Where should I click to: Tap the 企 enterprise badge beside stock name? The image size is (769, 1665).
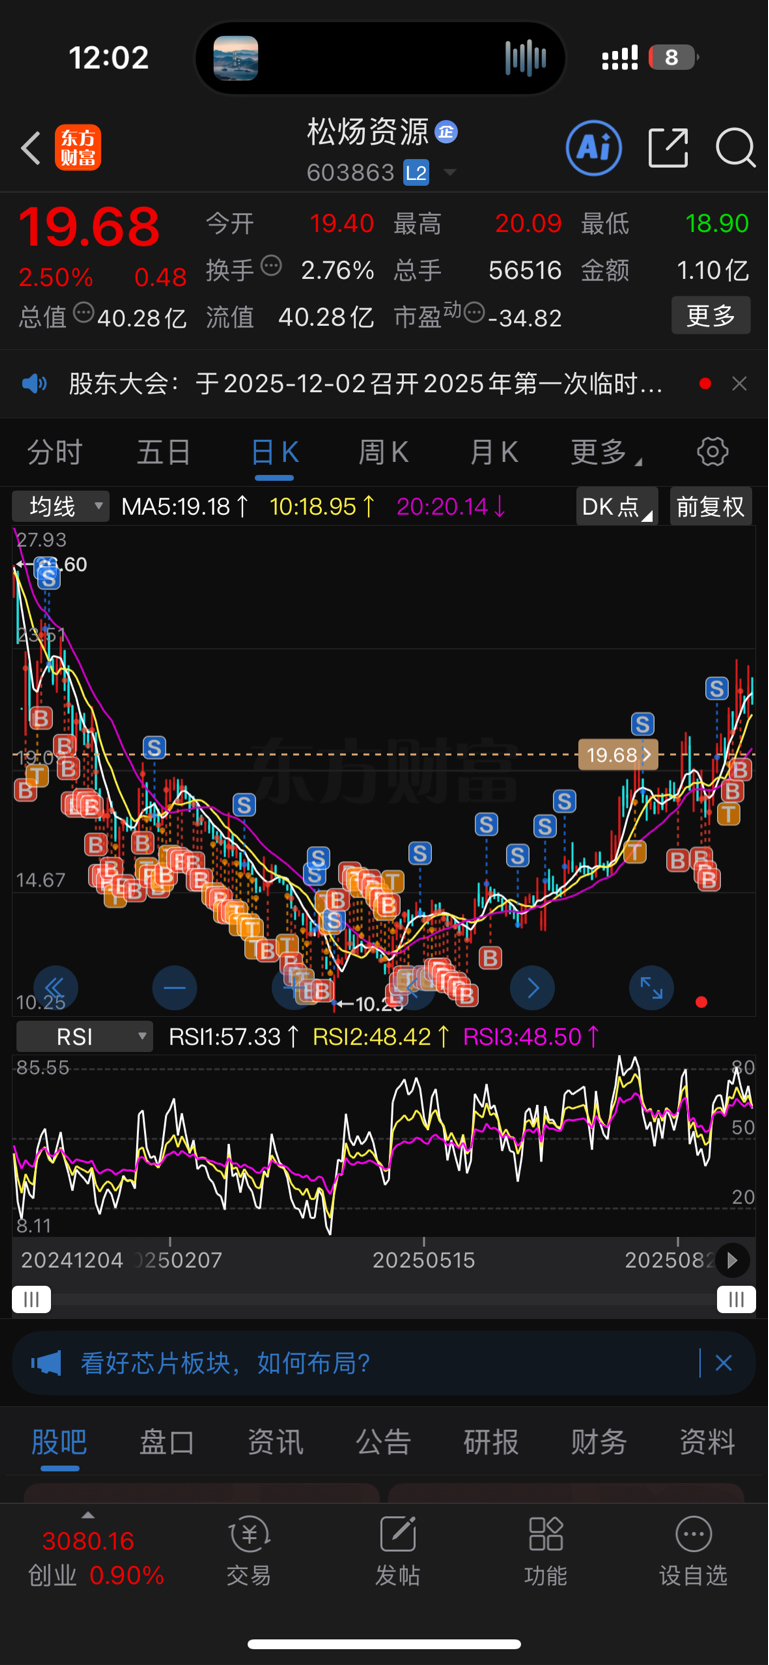point(446,131)
